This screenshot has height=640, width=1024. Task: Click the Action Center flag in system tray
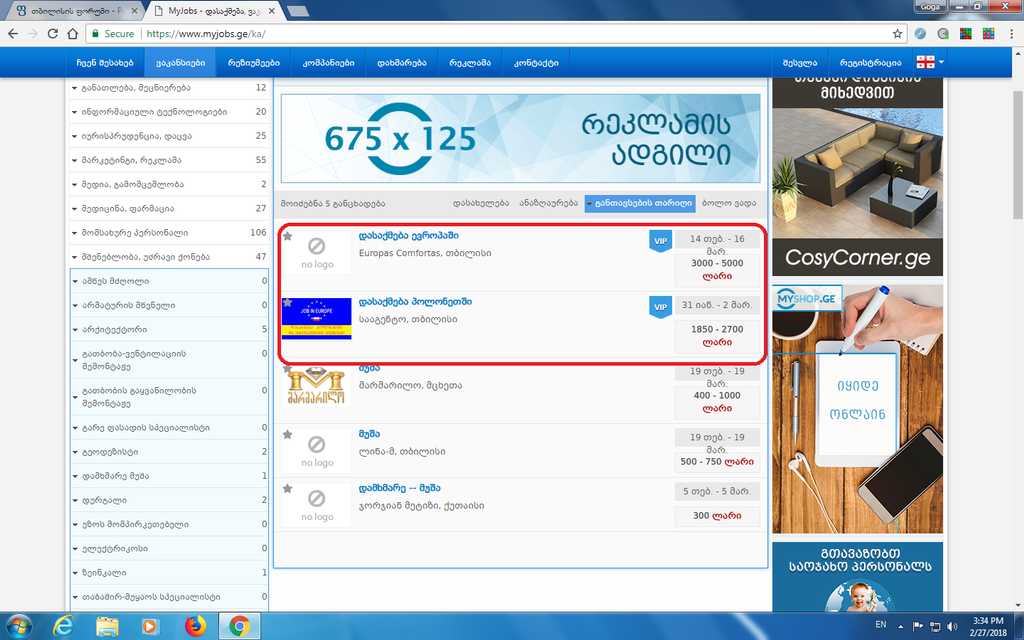918,626
